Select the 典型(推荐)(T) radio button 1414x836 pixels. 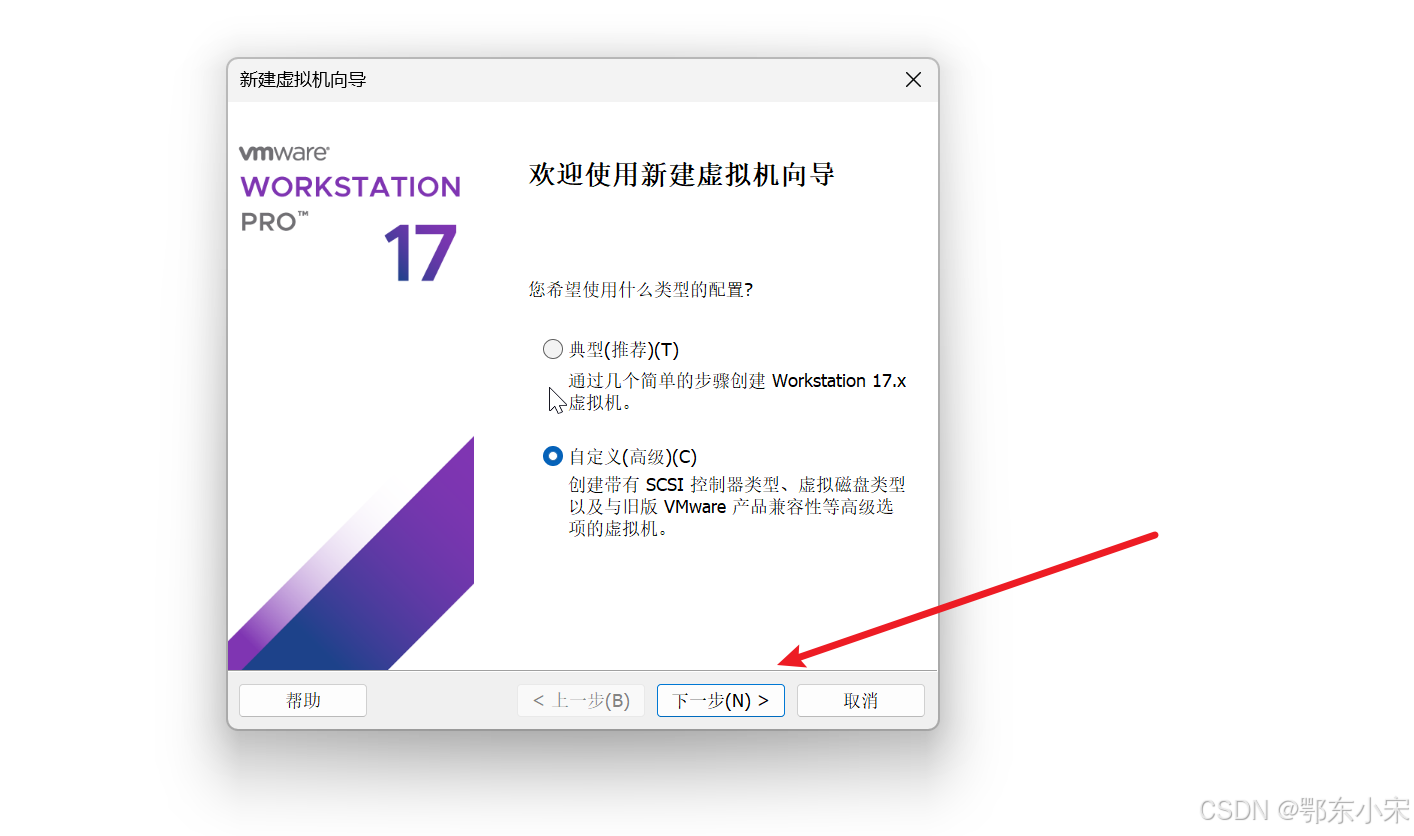[x=553, y=349]
